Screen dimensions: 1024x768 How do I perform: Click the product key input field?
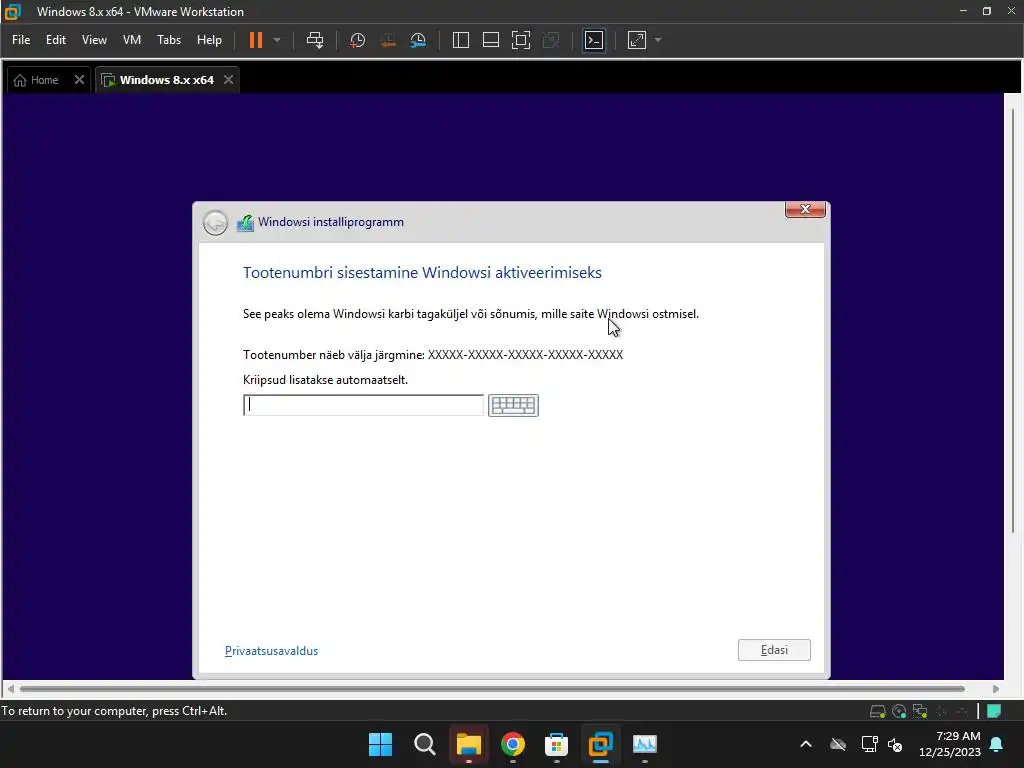363,405
